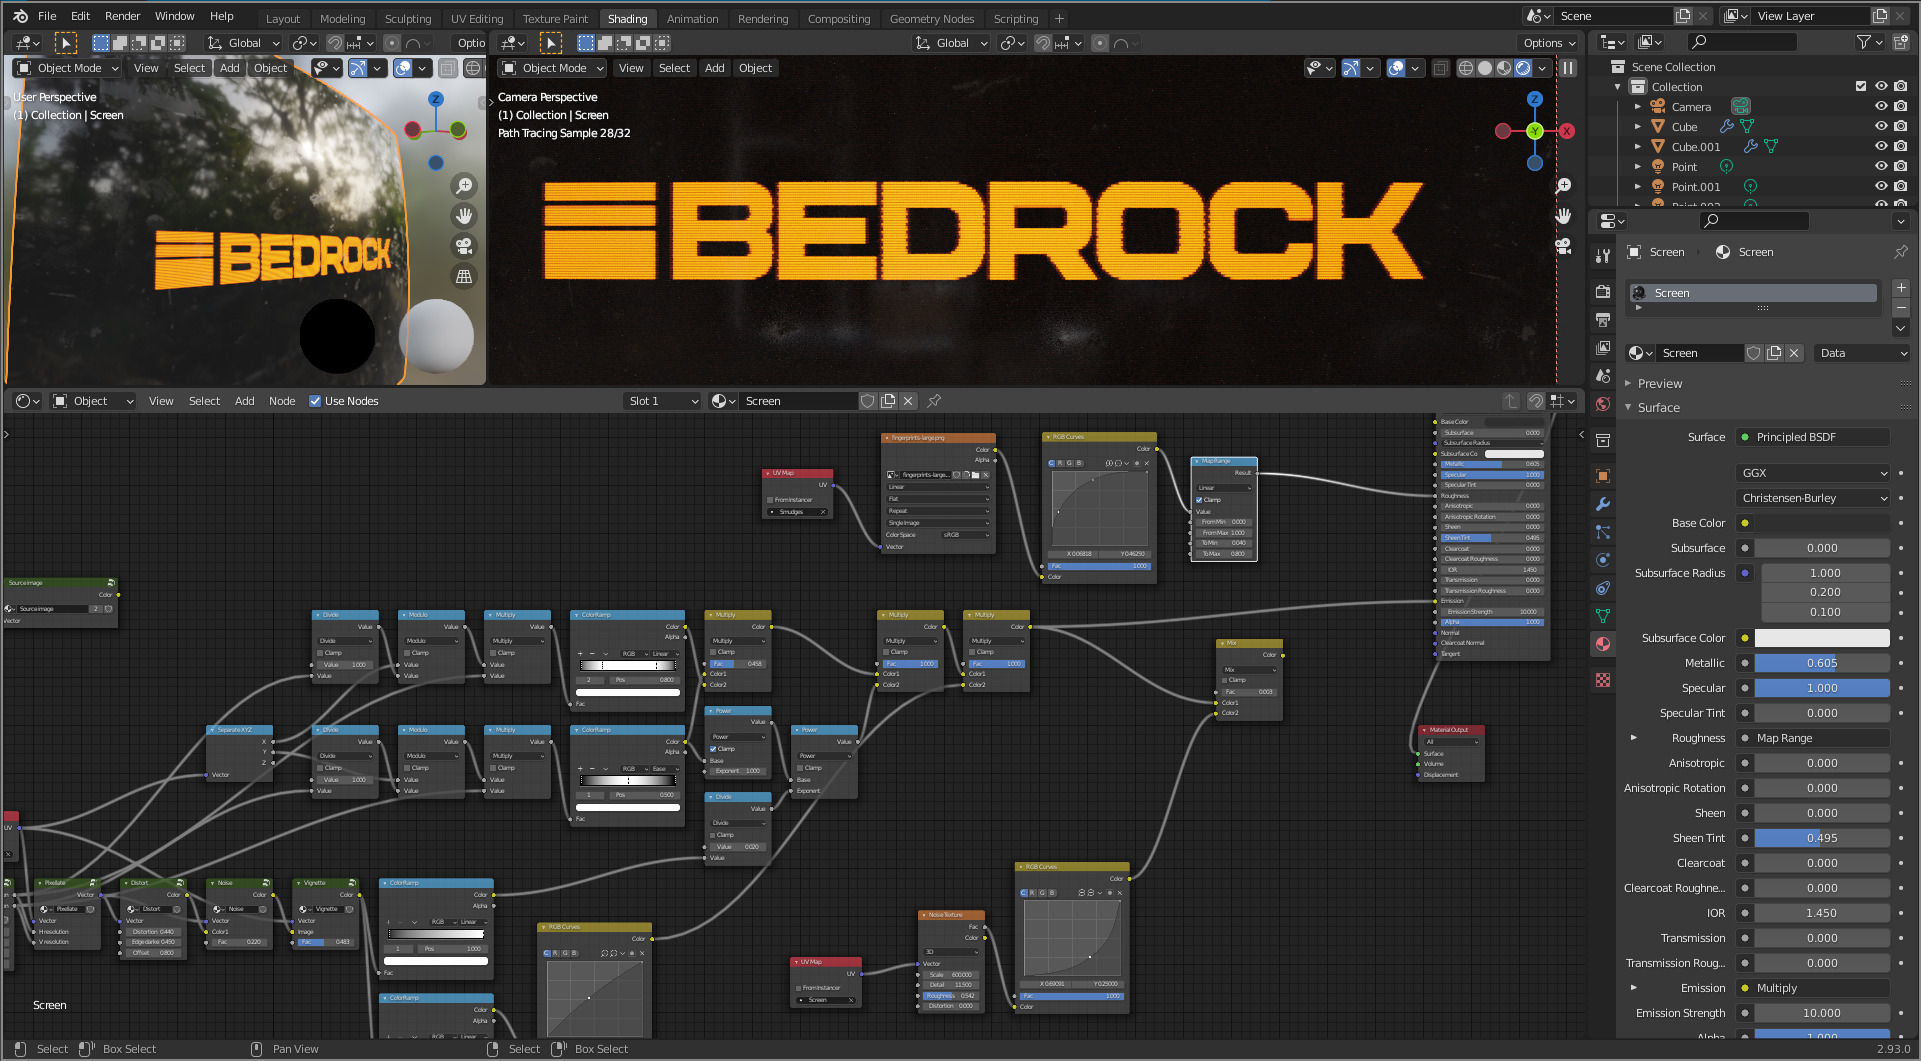Toggle orthographic grid icon in left viewport
Screen dimensions: 1921x1061
point(464,277)
